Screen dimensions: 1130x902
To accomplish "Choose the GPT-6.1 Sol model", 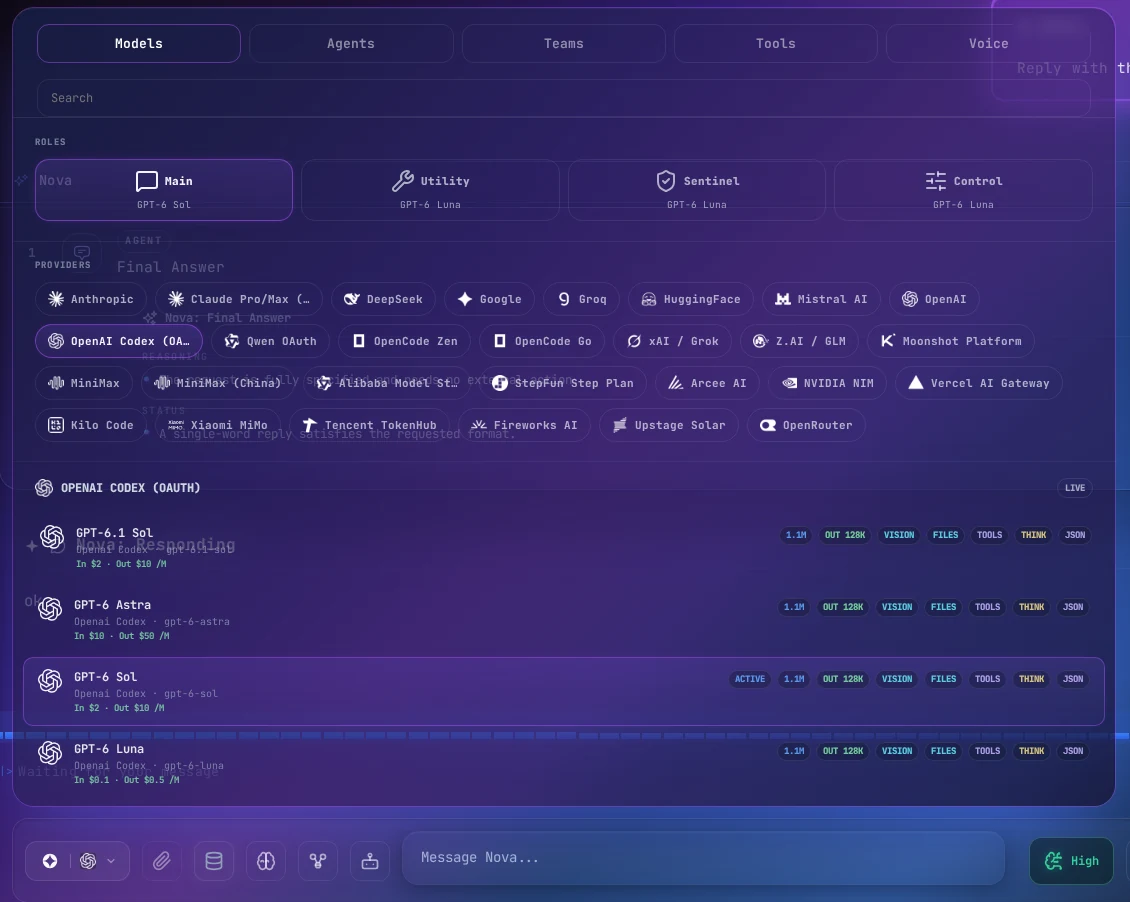I will tap(564, 548).
